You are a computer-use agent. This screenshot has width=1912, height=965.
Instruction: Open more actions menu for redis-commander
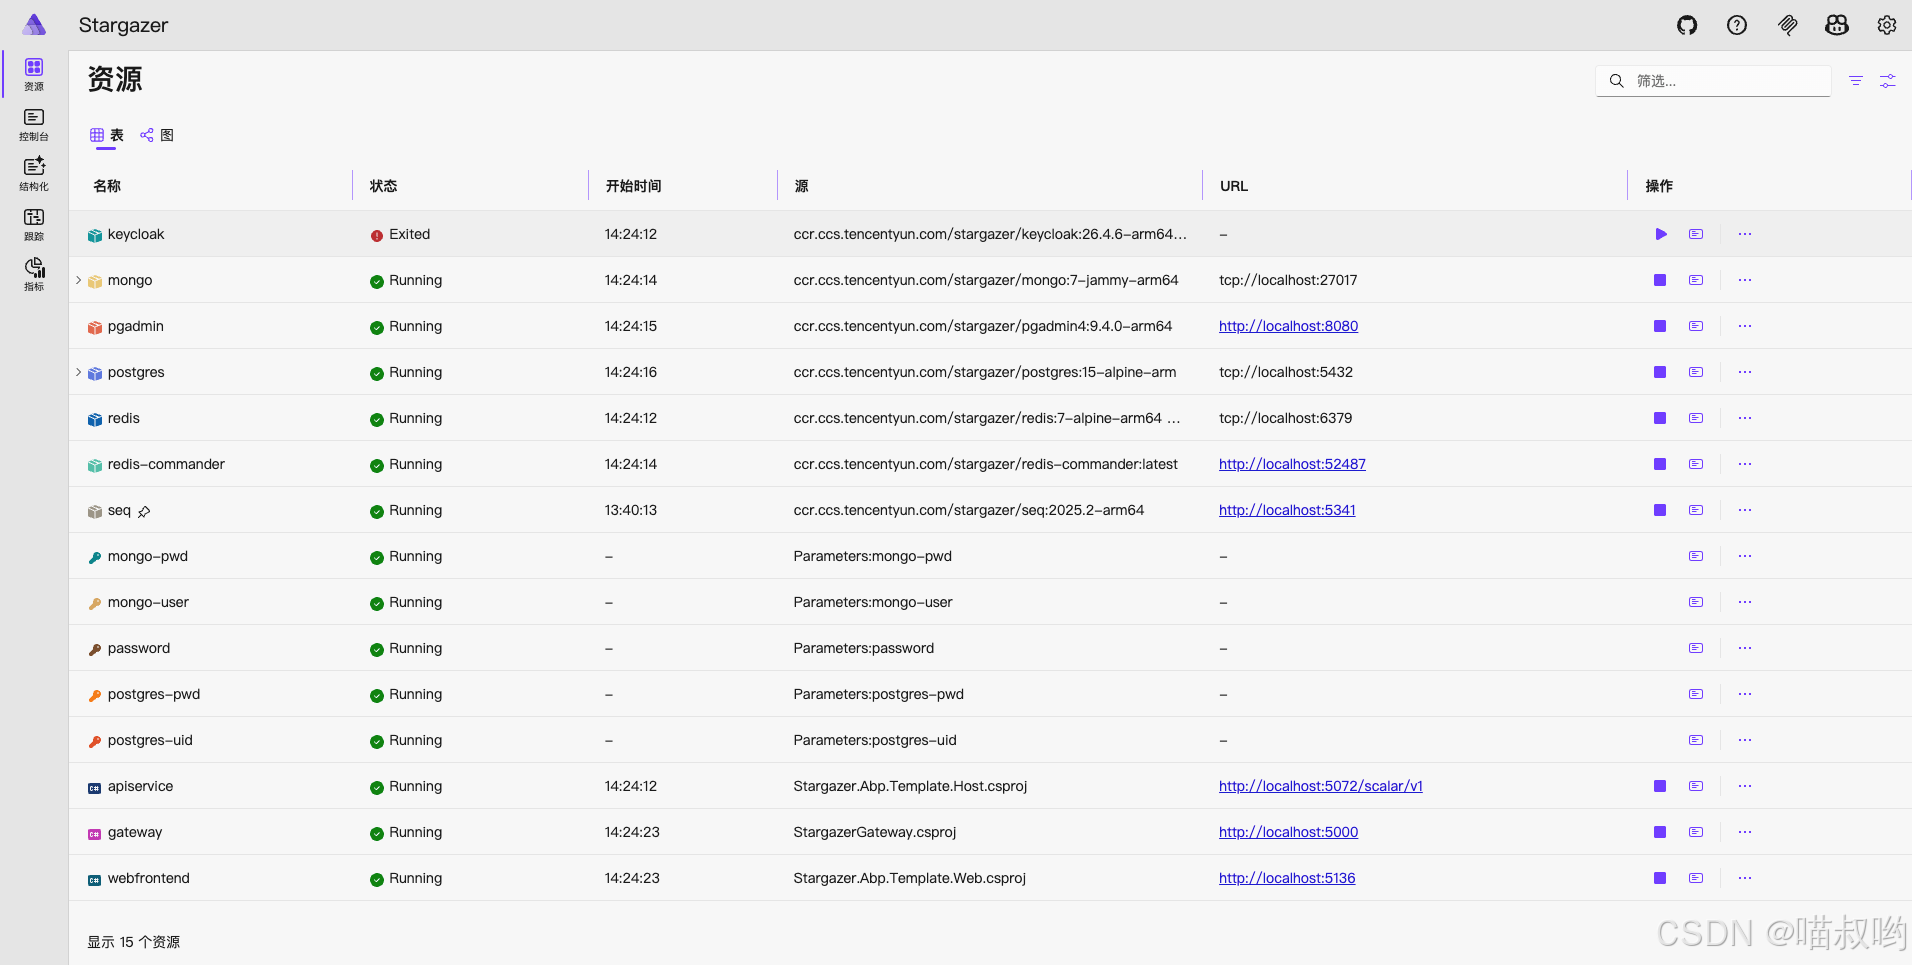click(x=1745, y=464)
